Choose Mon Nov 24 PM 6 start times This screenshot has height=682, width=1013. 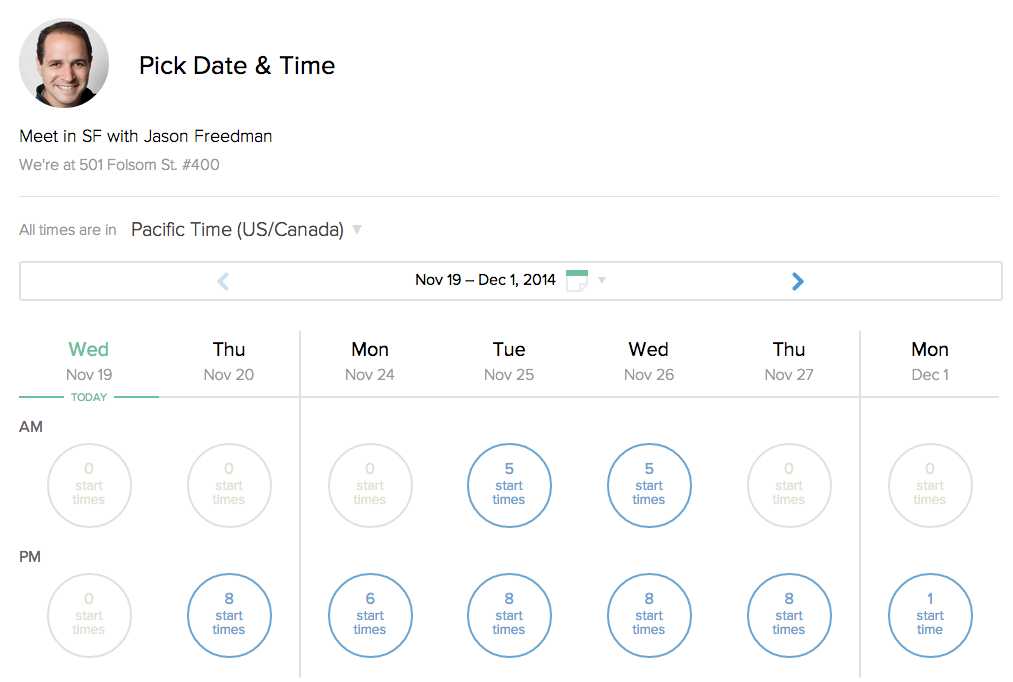coord(370,616)
